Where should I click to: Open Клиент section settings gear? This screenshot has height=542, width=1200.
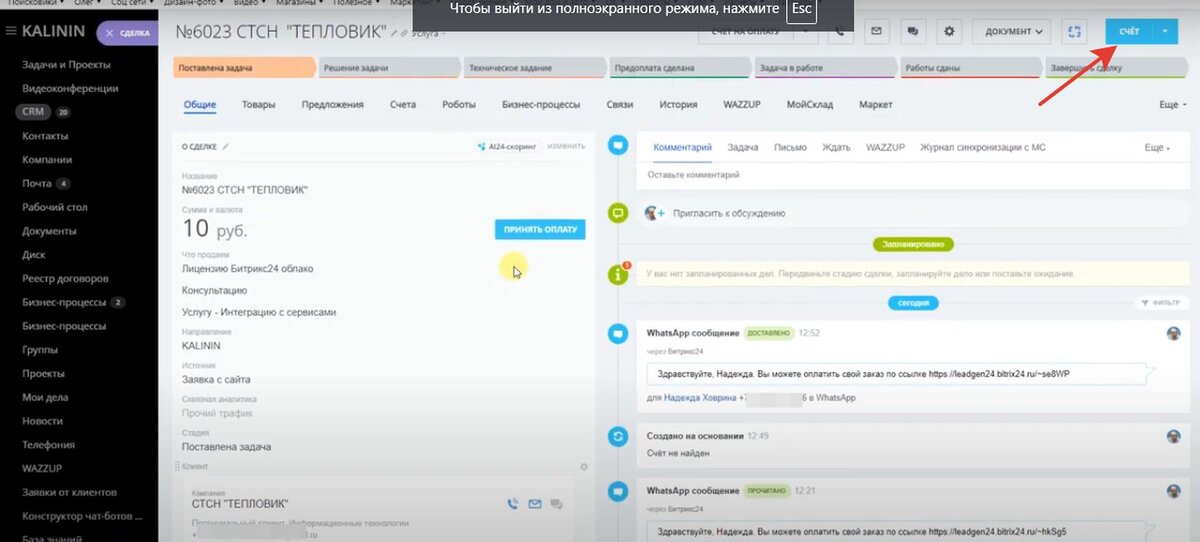[x=584, y=467]
